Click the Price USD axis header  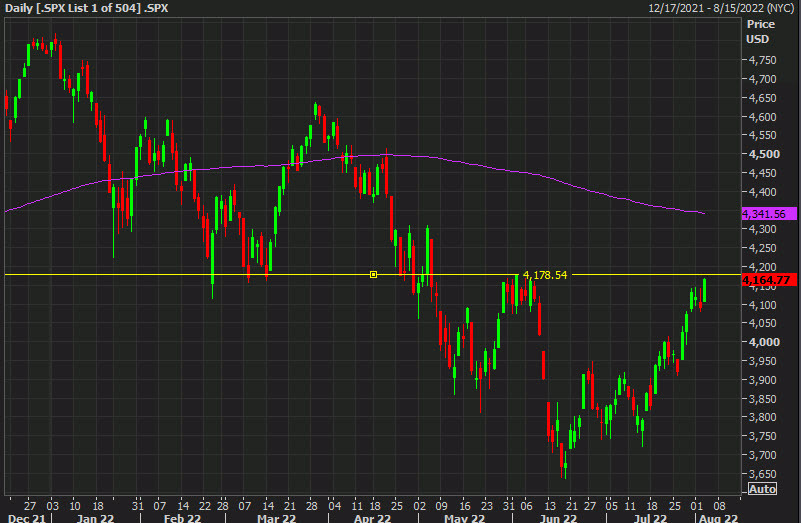pos(760,32)
